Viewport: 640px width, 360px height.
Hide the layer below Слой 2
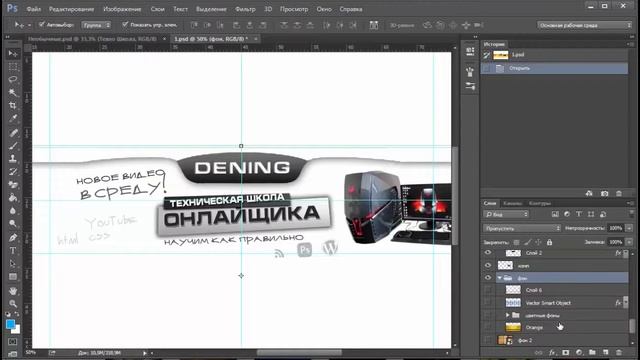[488, 265]
